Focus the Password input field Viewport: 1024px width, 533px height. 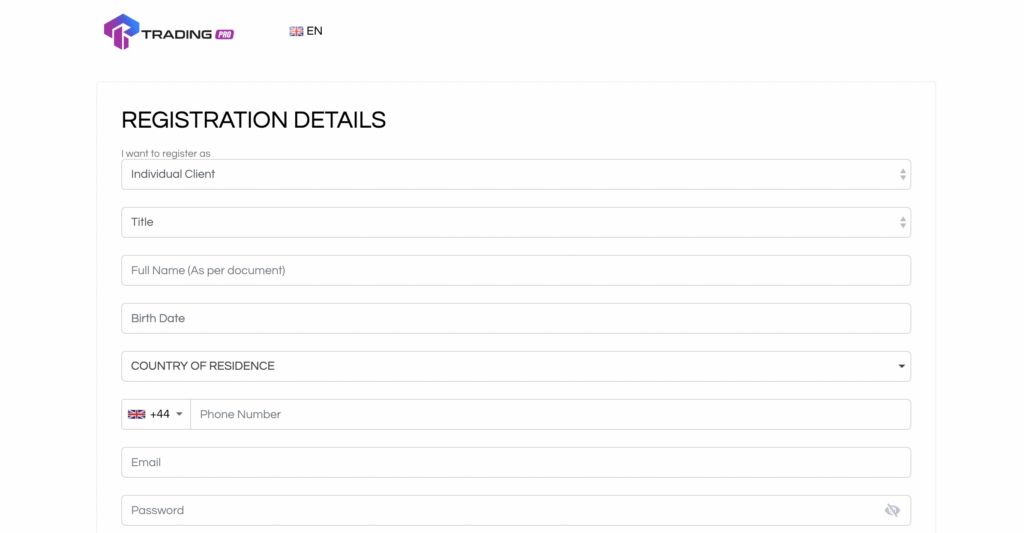[500, 510]
